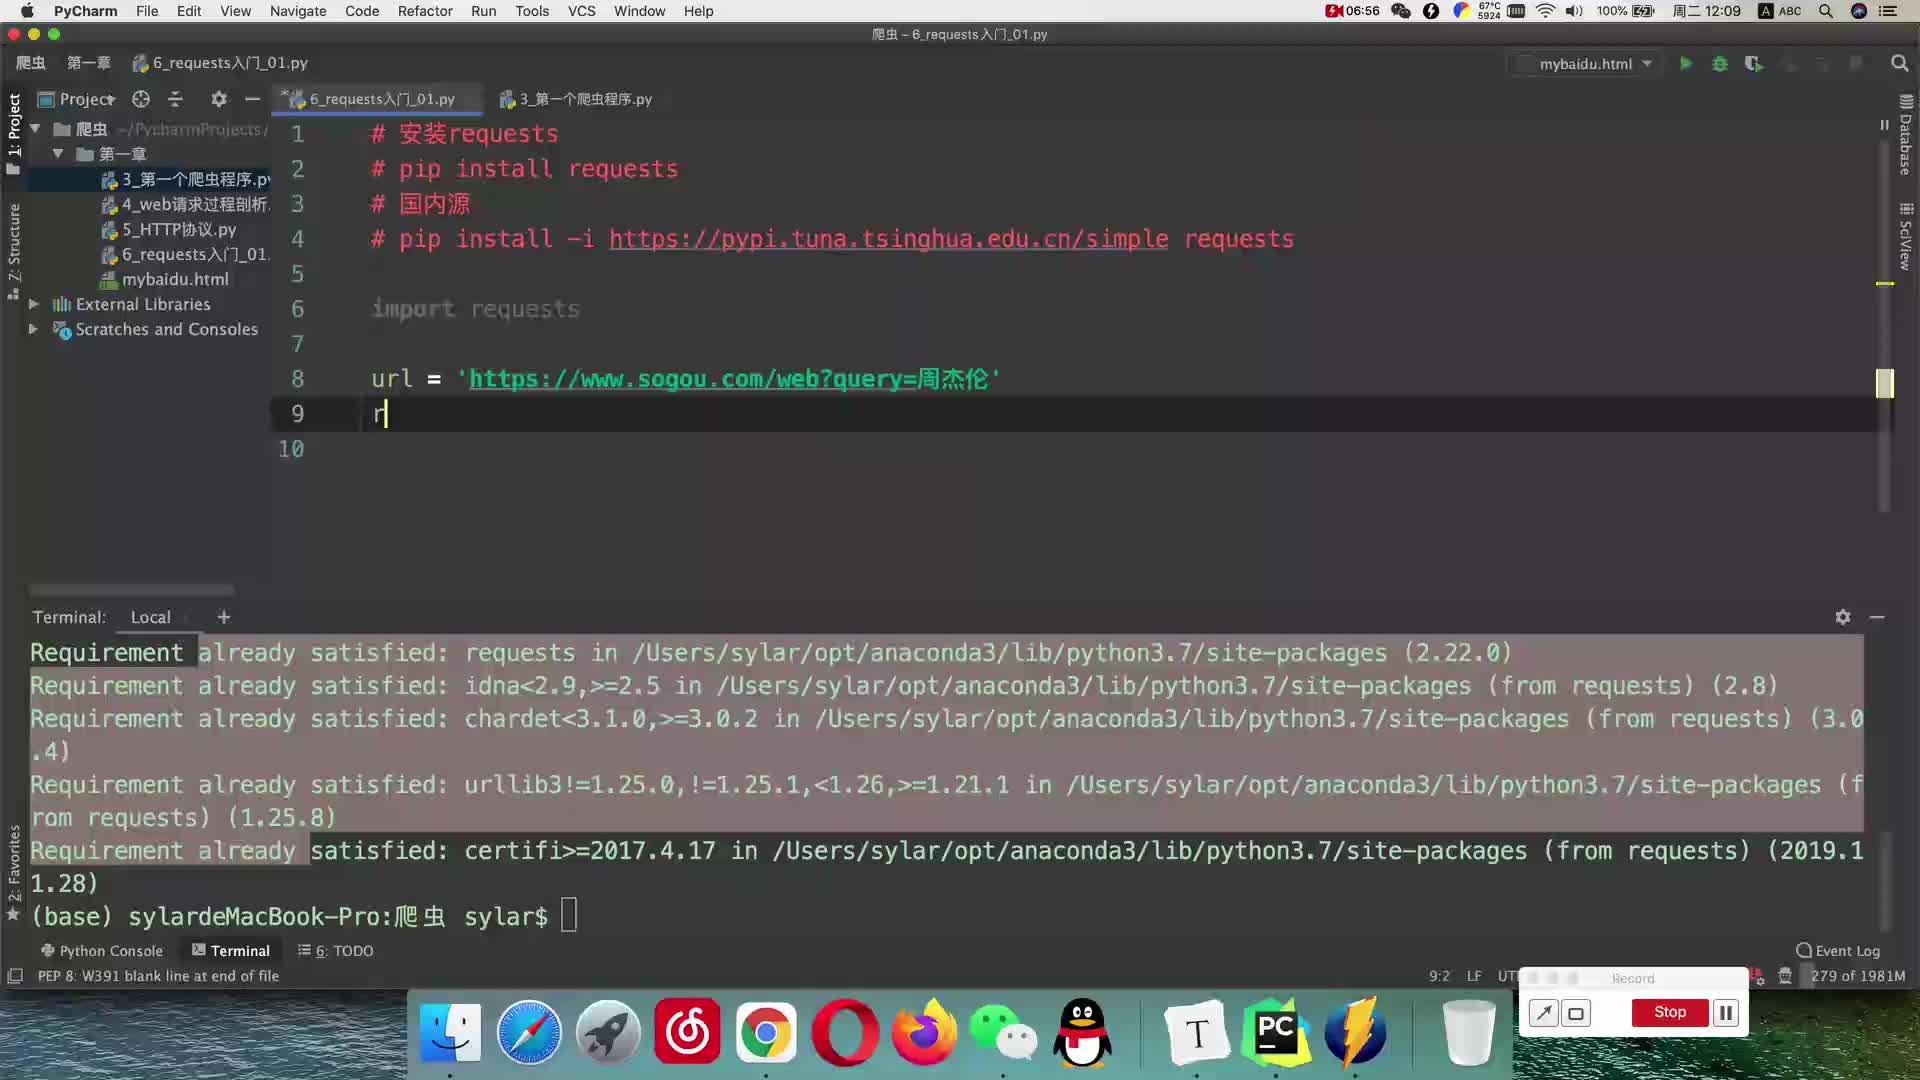This screenshot has width=1920, height=1080.
Task: Expand External Libraries
Action: (34, 304)
